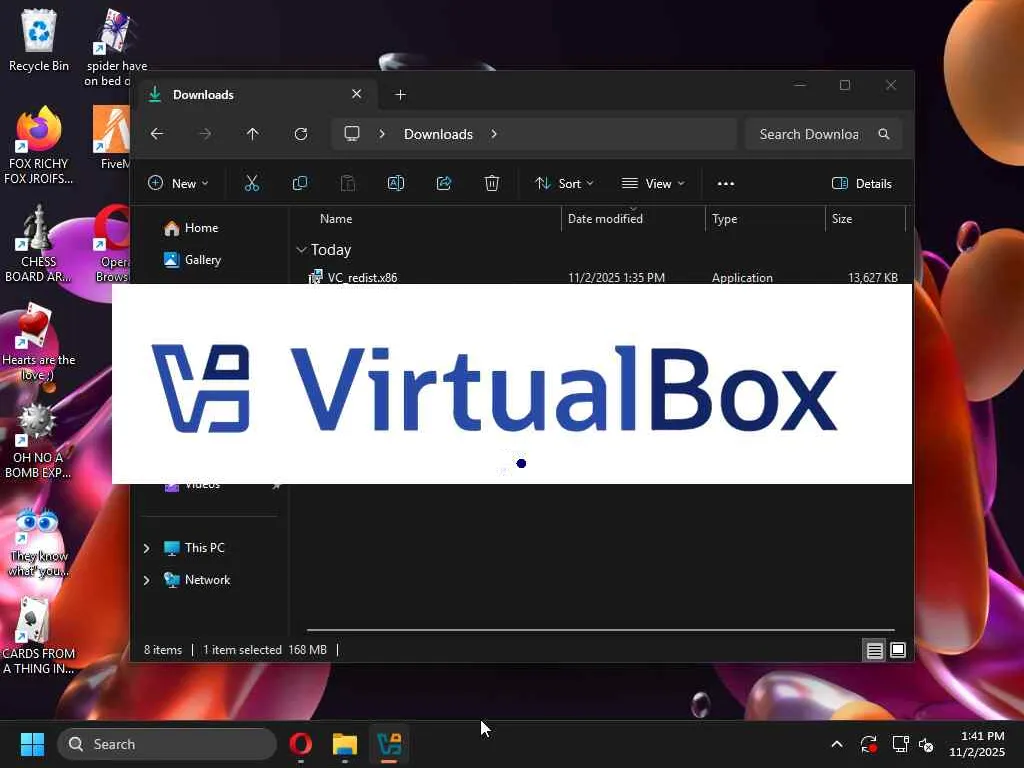Click the PC icon in address bar
The width and height of the screenshot is (1024, 768).
point(352,134)
